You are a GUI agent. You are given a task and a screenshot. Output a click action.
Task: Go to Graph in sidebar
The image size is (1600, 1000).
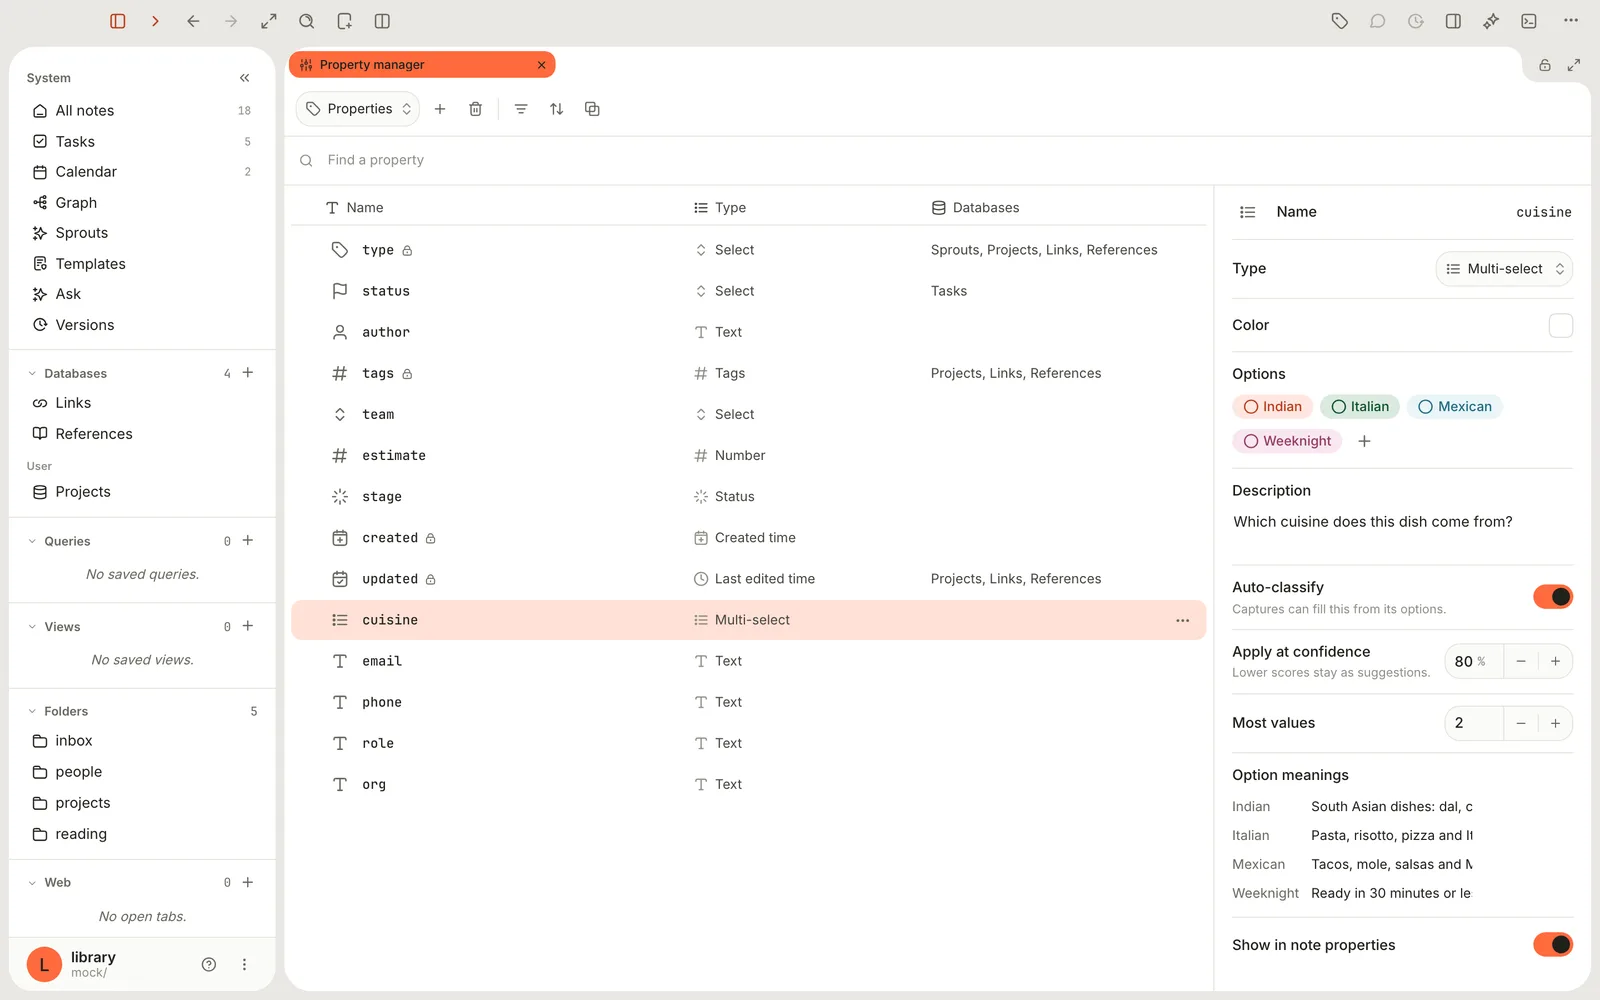(x=142, y=203)
